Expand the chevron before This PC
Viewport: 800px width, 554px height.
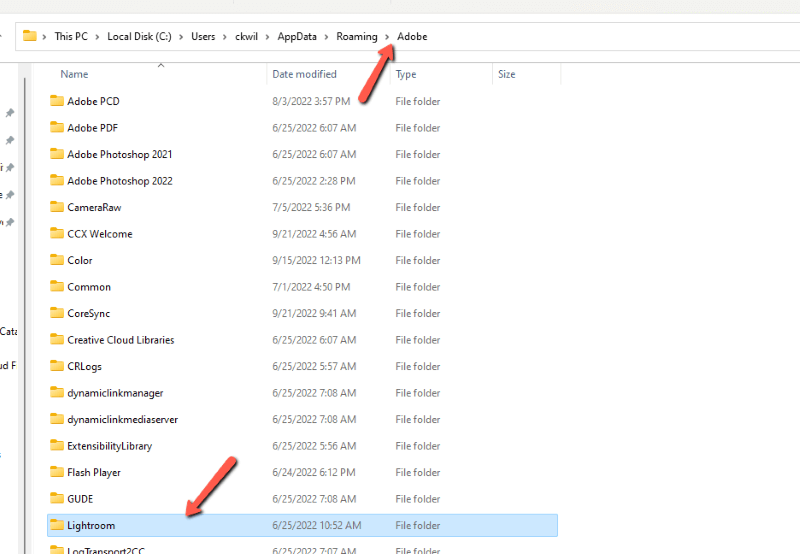44,37
